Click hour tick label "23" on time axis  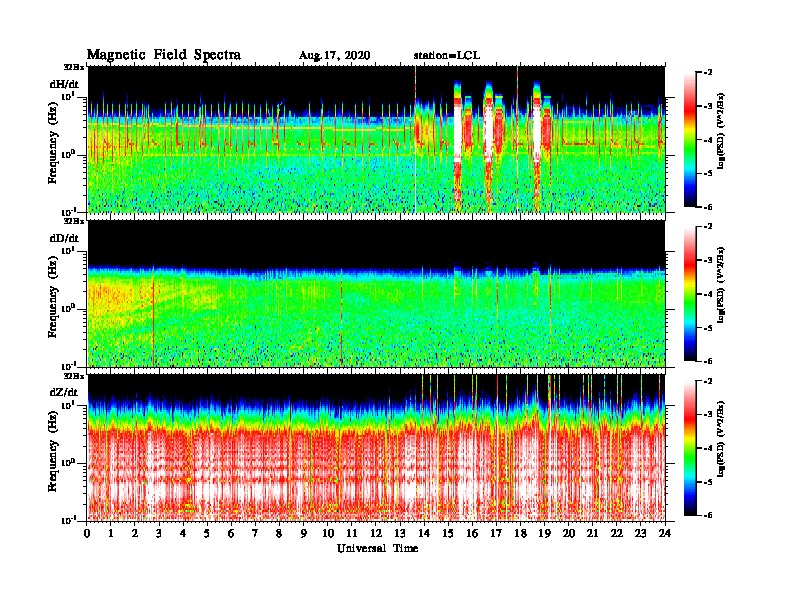coord(640,533)
